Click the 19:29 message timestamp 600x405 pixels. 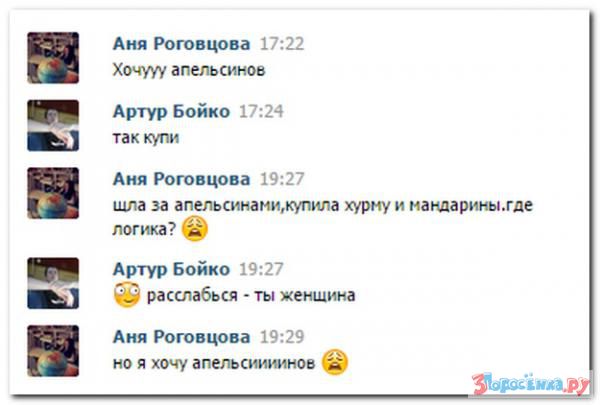(282, 337)
